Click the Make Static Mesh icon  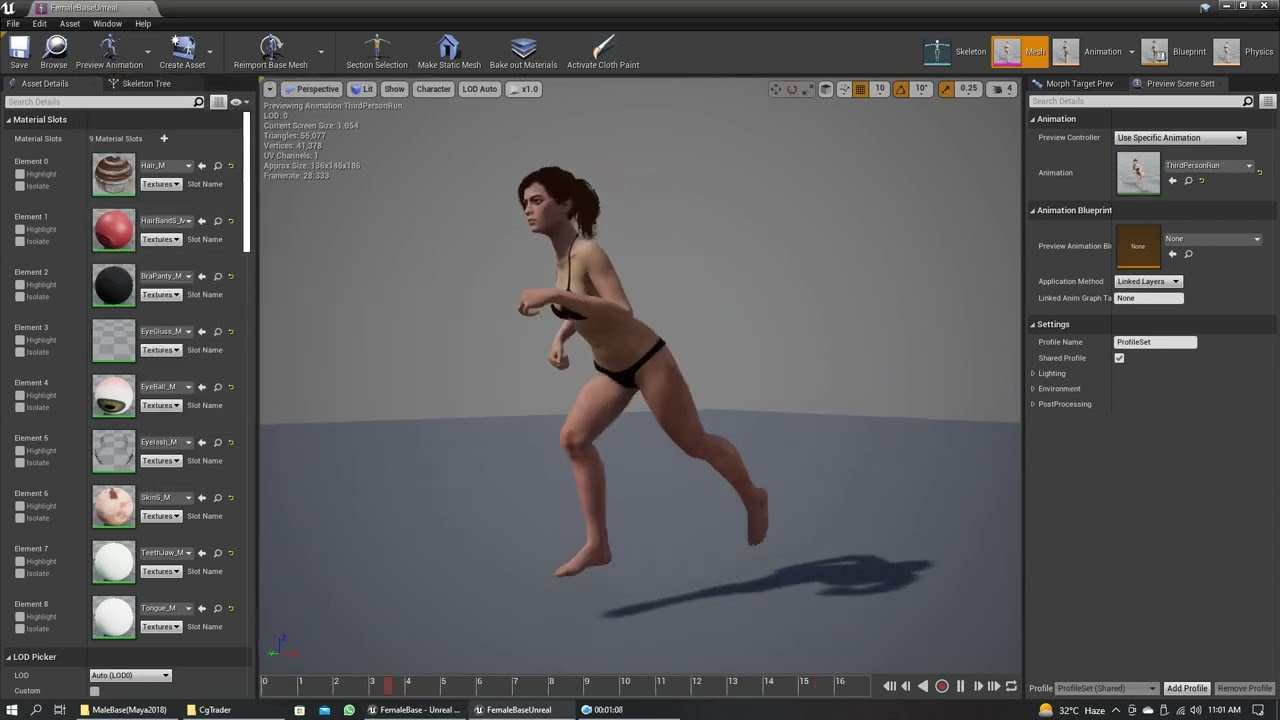449,52
